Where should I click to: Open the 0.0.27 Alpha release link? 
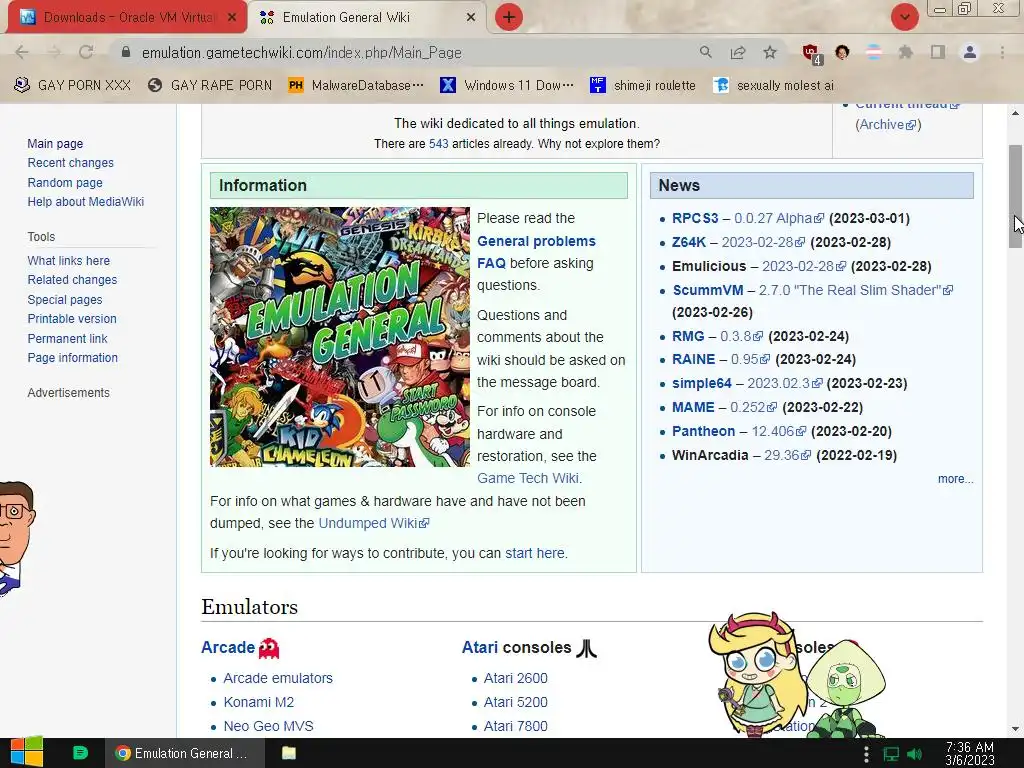click(778, 218)
